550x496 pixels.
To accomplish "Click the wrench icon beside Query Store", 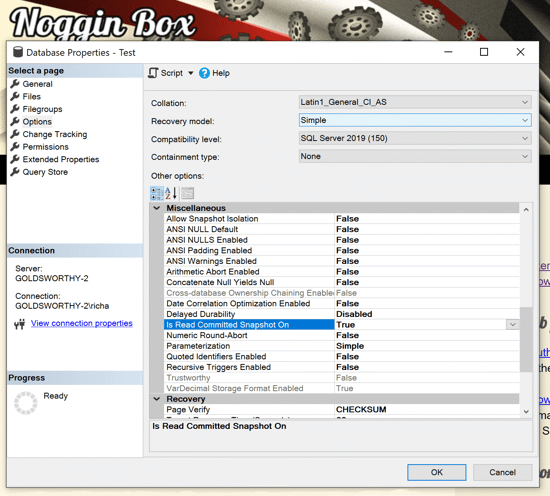I will 15,172.
